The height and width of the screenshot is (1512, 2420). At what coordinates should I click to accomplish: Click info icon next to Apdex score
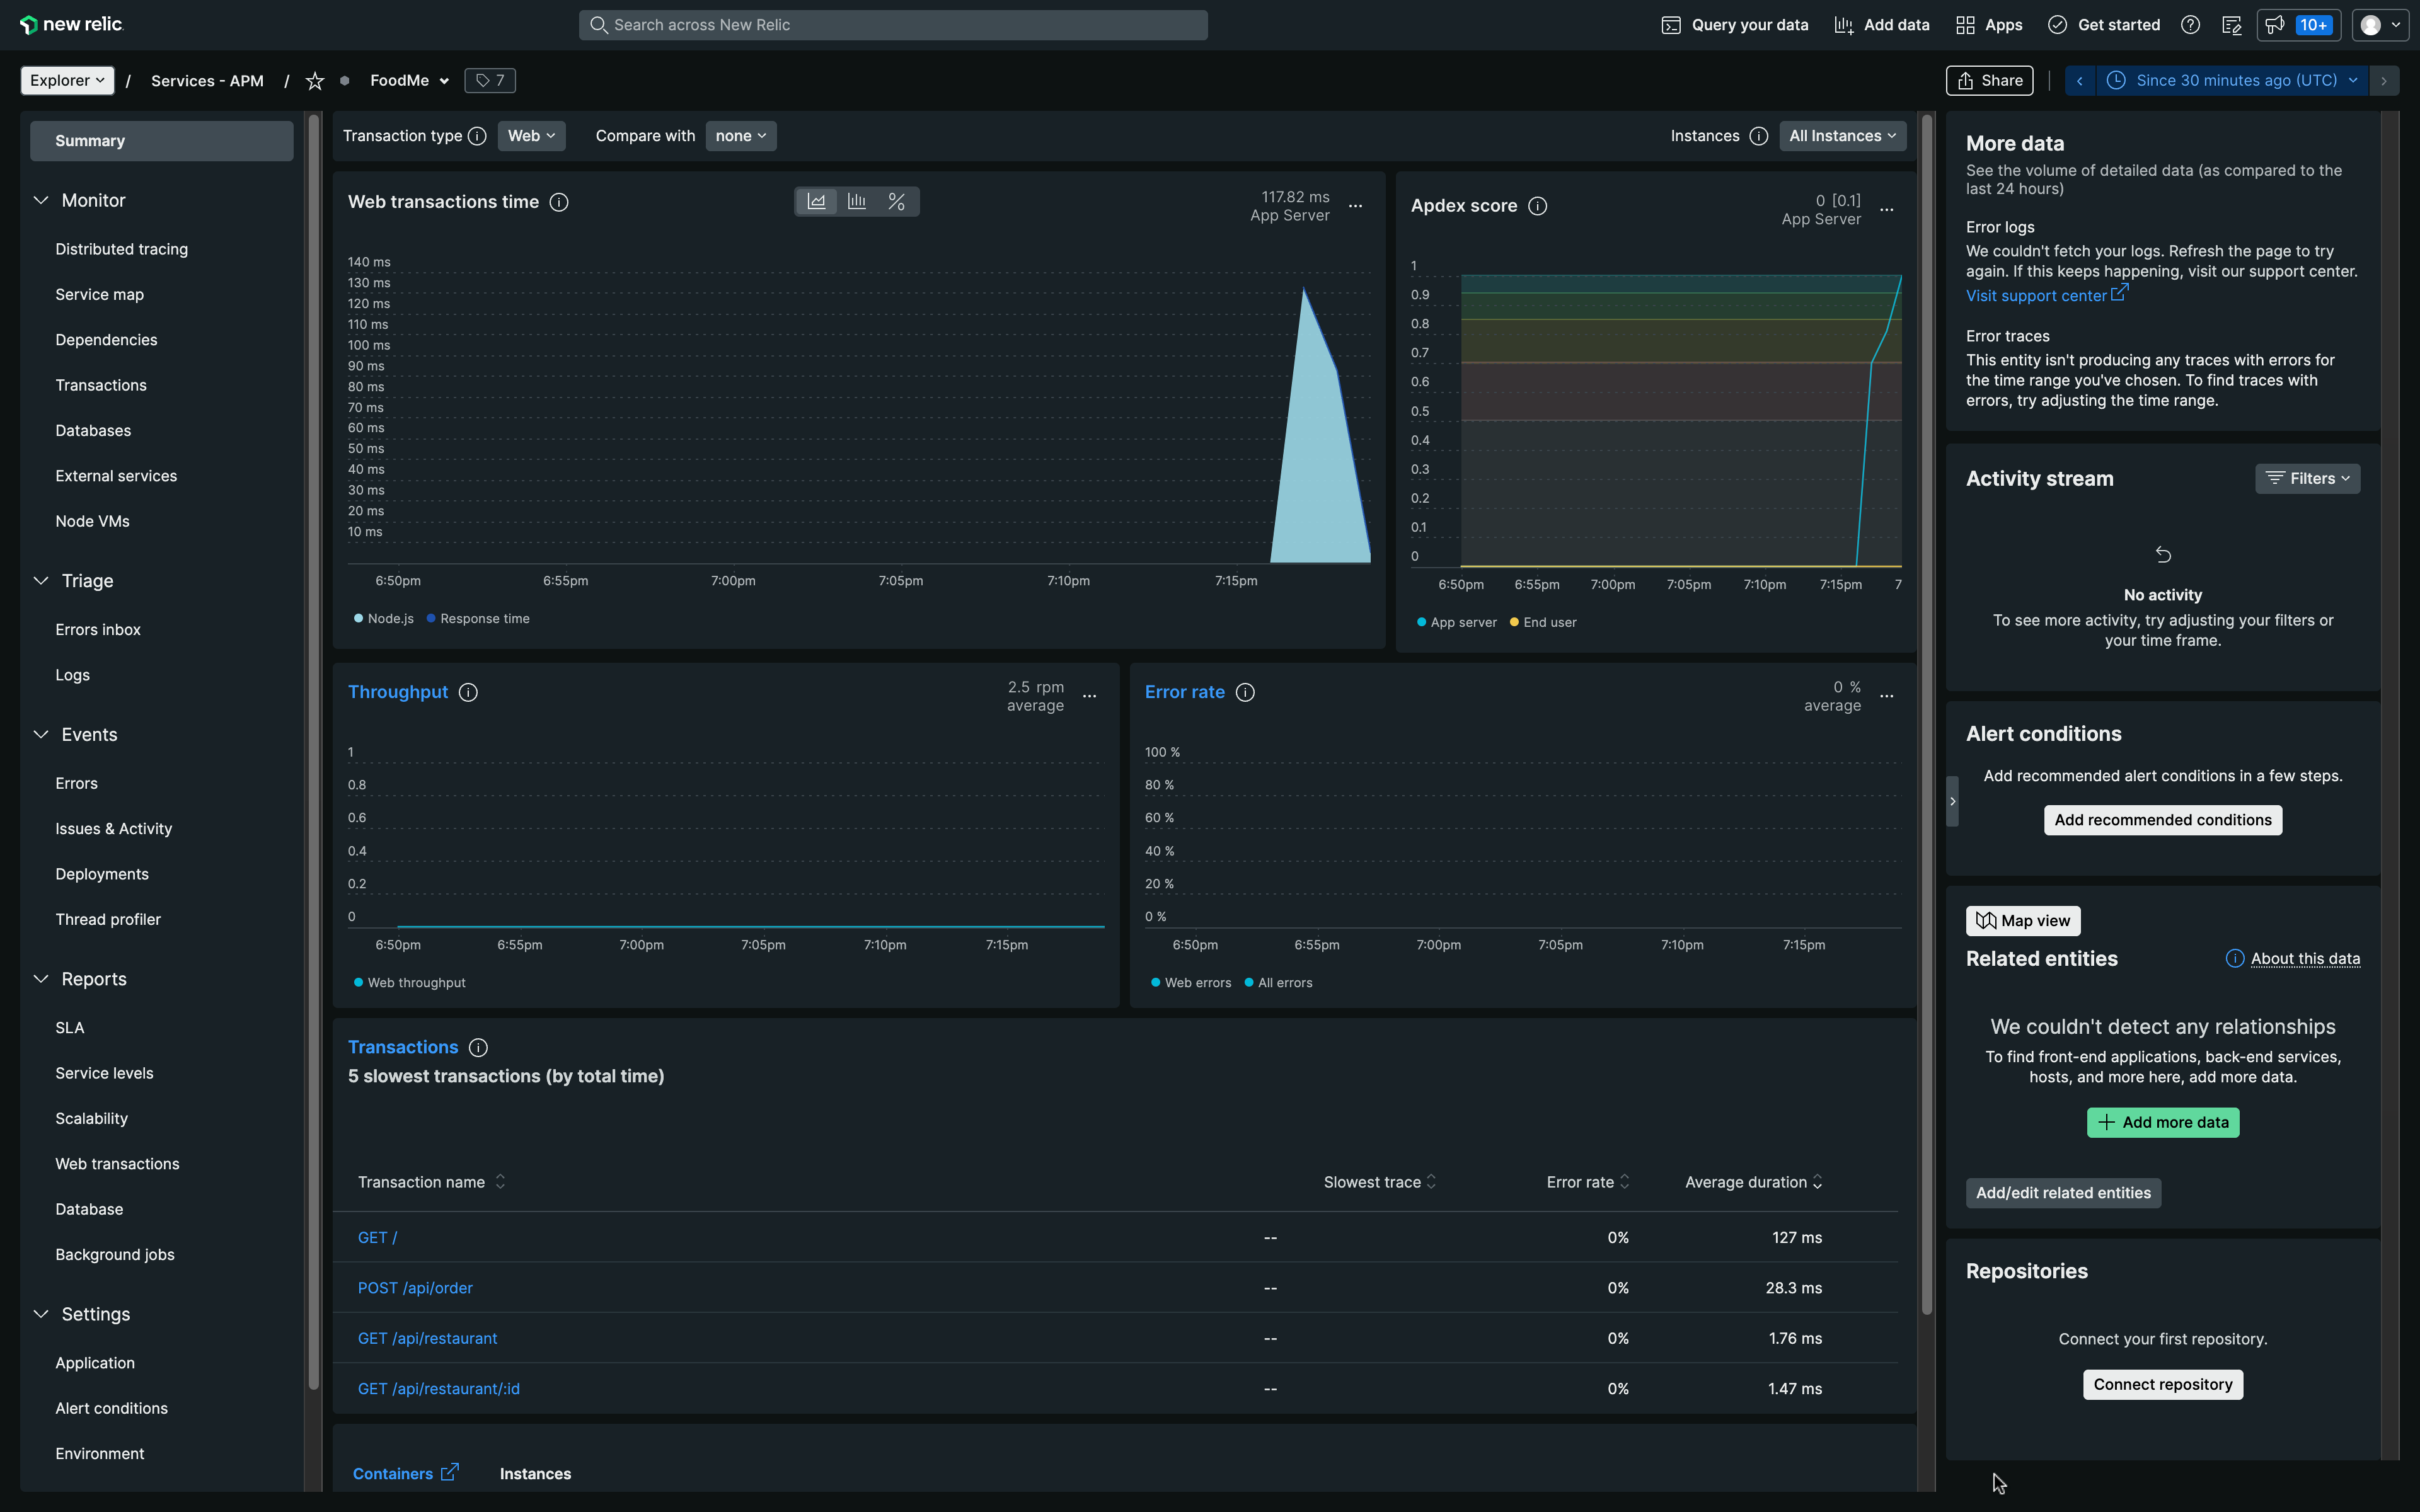pyautogui.click(x=1538, y=206)
